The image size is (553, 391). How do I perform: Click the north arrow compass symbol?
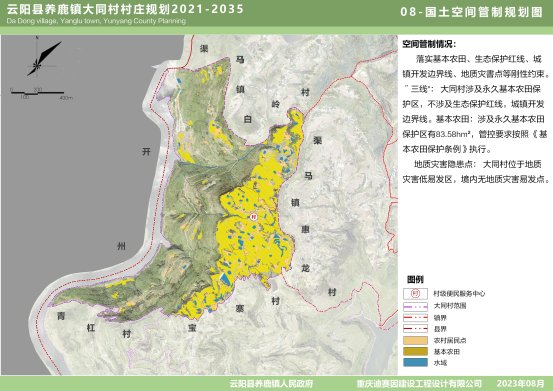coord(44,57)
